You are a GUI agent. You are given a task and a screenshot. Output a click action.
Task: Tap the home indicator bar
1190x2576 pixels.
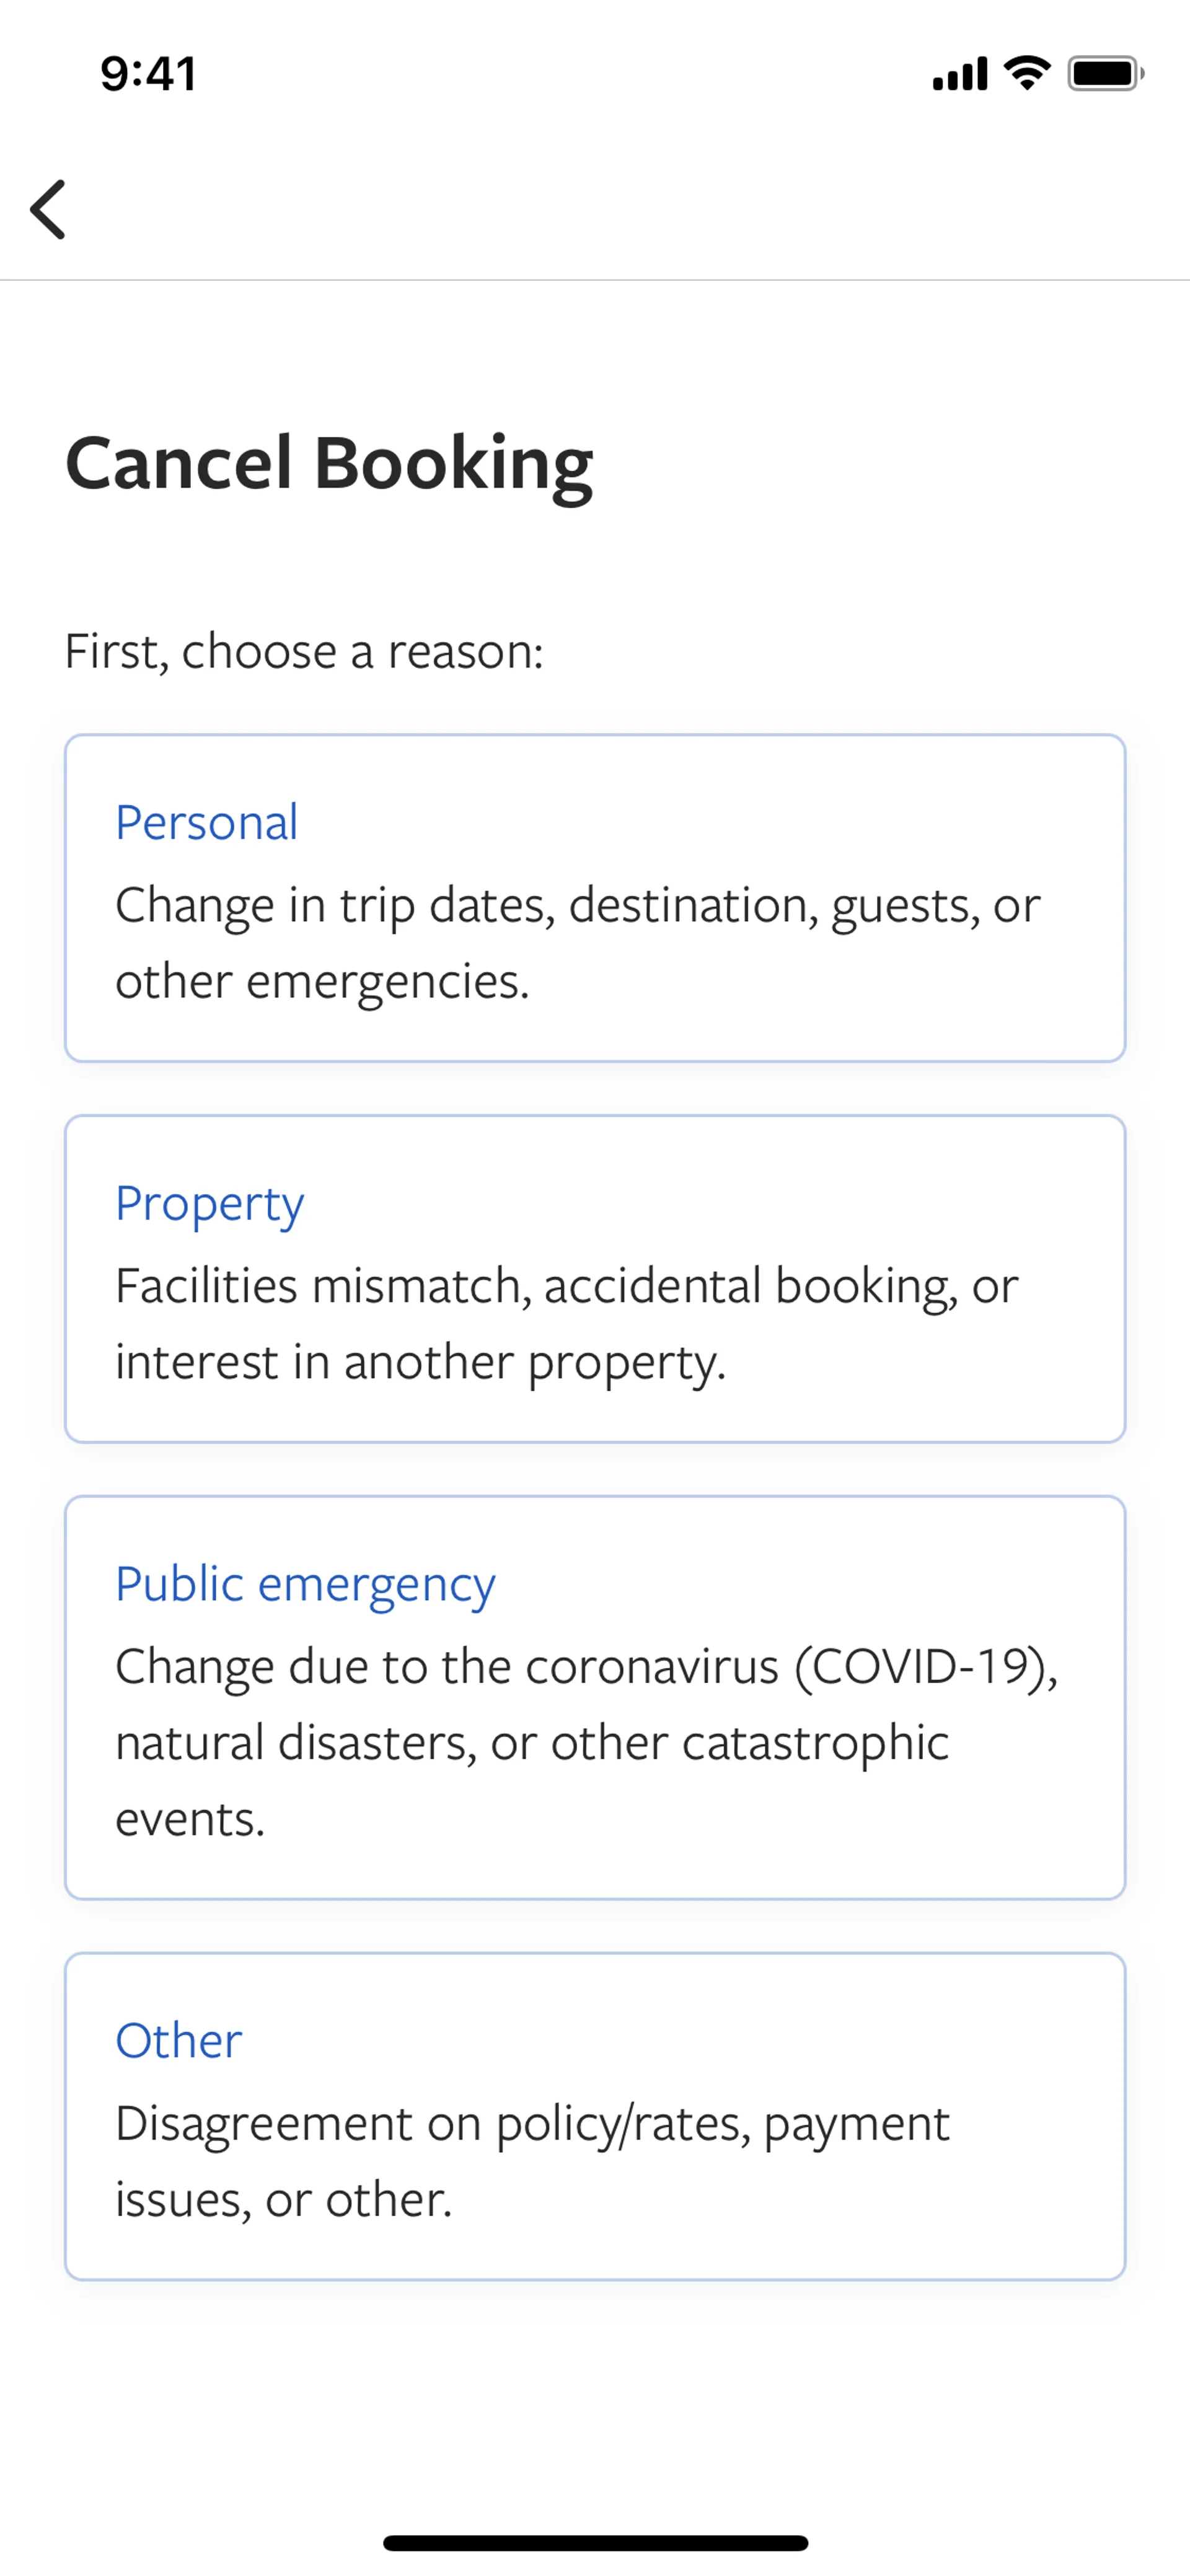click(x=595, y=2543)
